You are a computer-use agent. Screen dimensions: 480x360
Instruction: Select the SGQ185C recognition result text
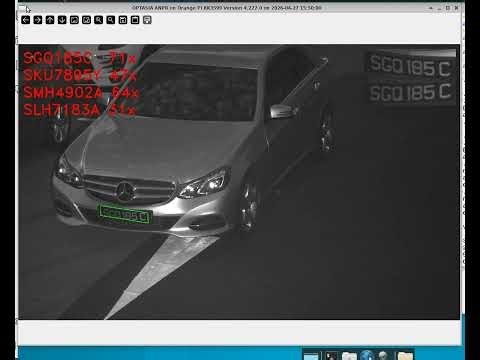[x=80, y=58]
